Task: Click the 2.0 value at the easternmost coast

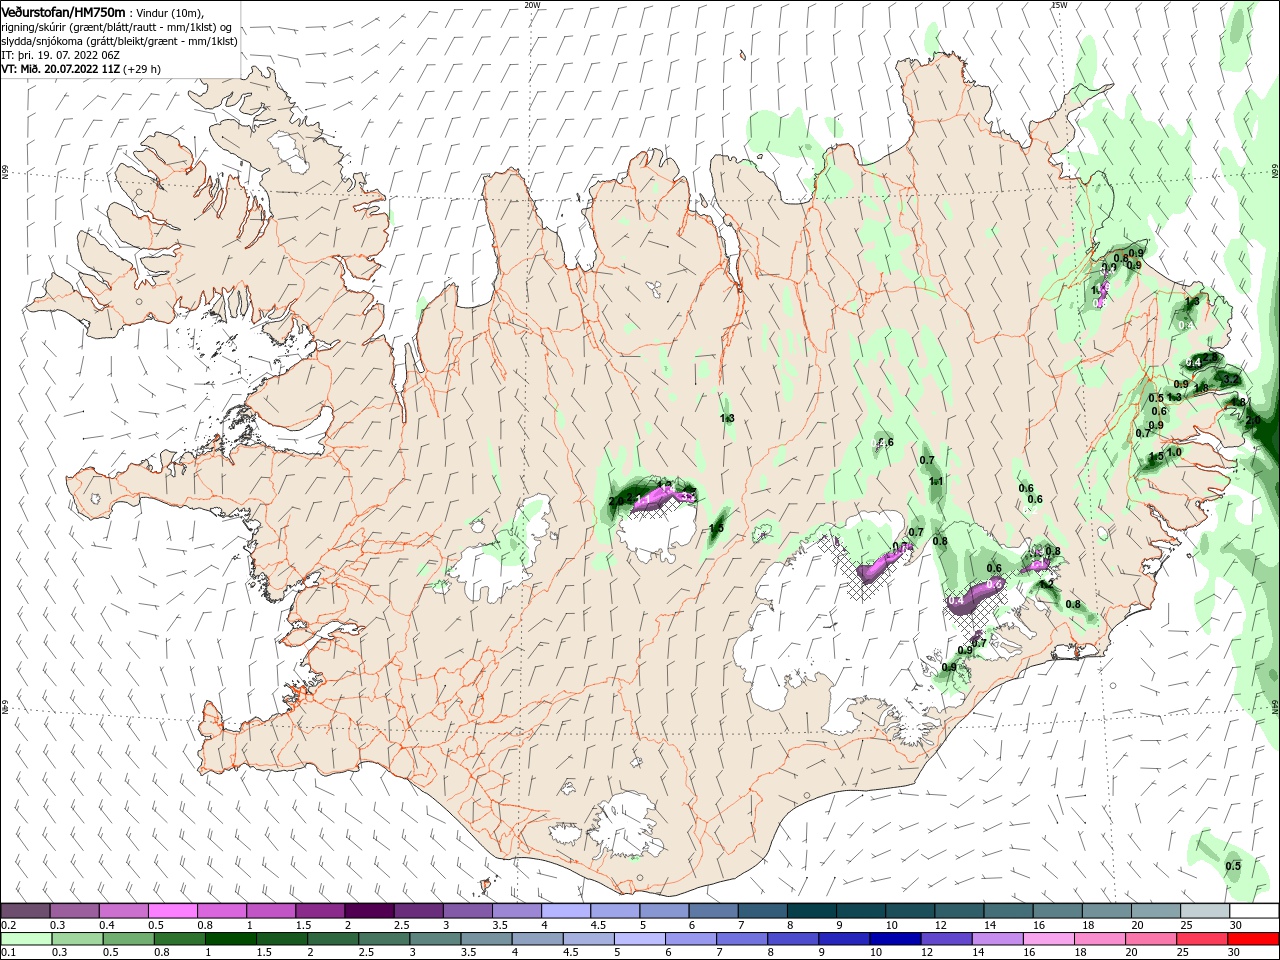Action: point(1253,420)
